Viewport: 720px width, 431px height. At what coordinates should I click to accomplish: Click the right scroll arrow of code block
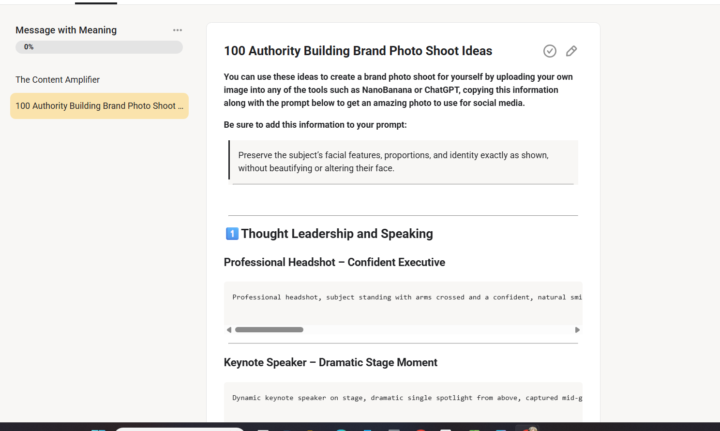pos(577,329)
